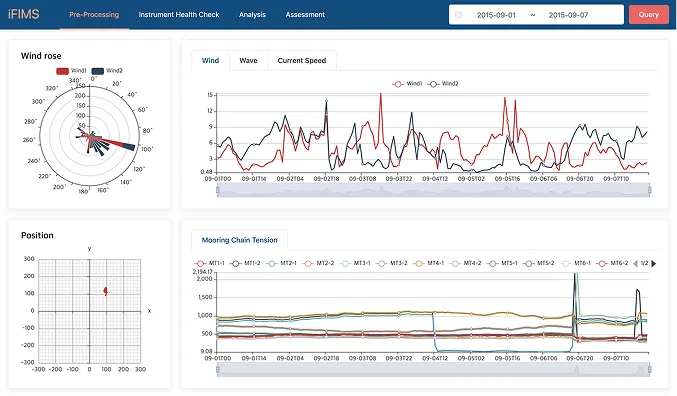Viewport: 677px width, 396px height.
Task: Toggle Wind2 series in the wind rose legend
Action: 107,71
